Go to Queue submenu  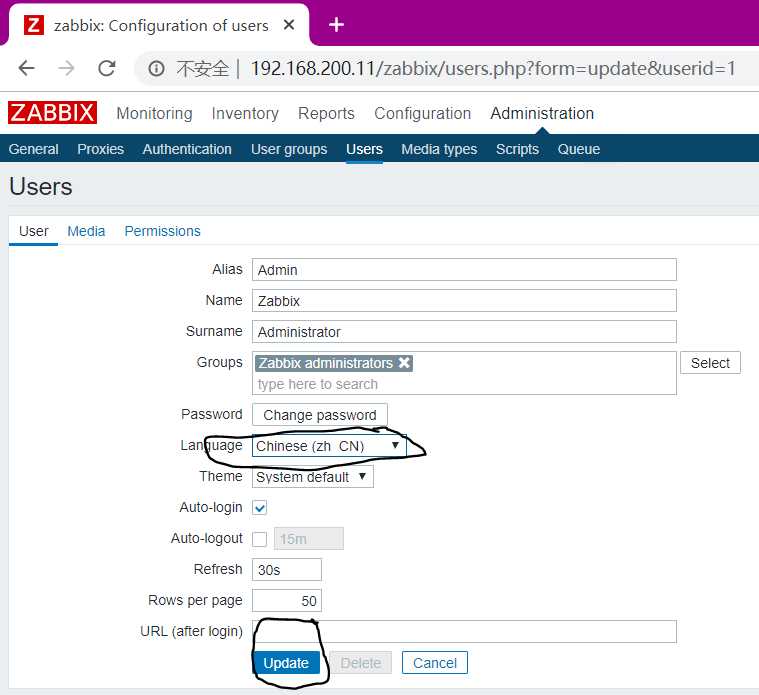click(x=579, y=149)
